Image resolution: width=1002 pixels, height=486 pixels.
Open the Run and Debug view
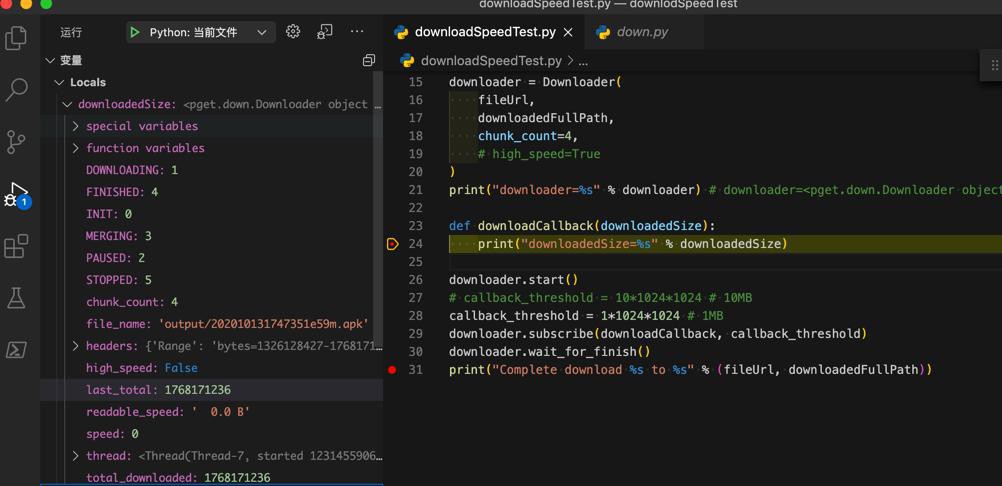click(16, 194)
